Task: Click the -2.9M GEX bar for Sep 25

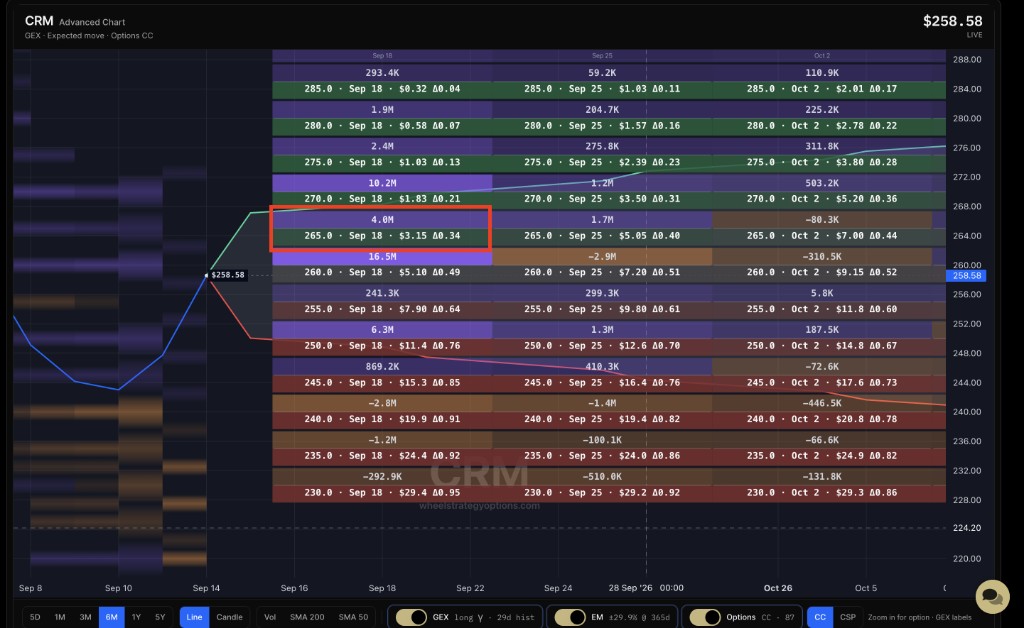Action: click(x=602, y=257)
